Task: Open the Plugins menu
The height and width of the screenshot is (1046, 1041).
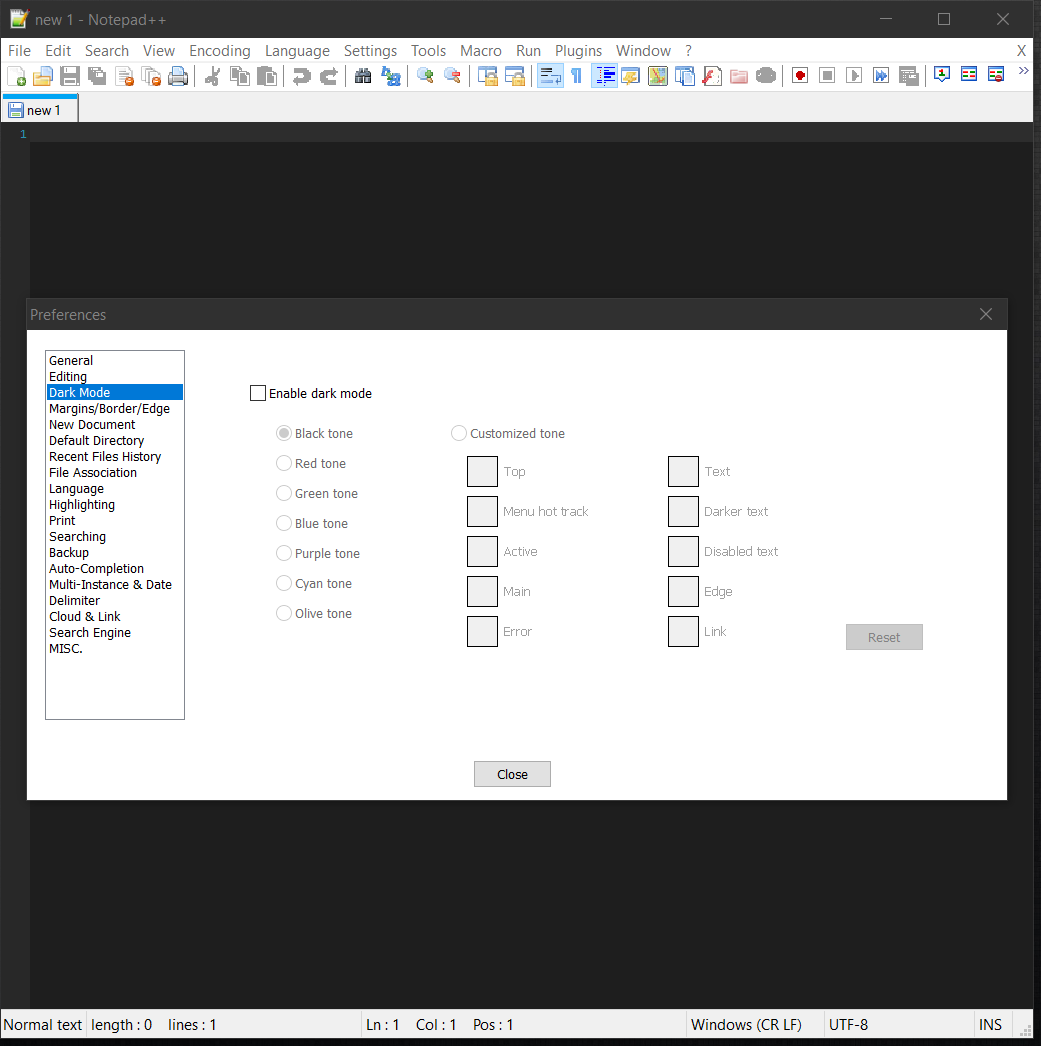Action: pos(578,51)
